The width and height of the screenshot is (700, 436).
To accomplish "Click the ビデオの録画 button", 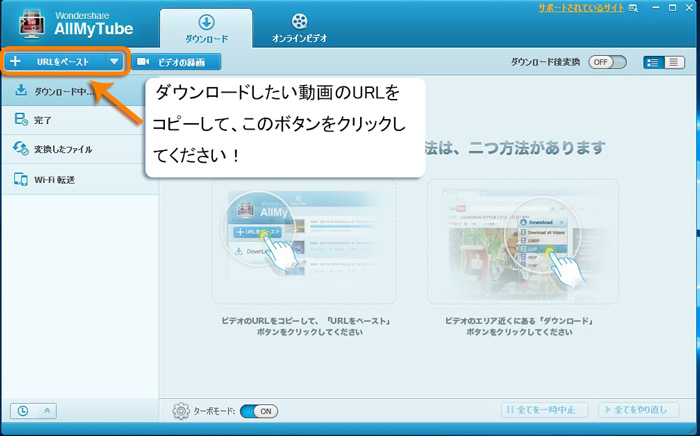I will pos(176,62).
